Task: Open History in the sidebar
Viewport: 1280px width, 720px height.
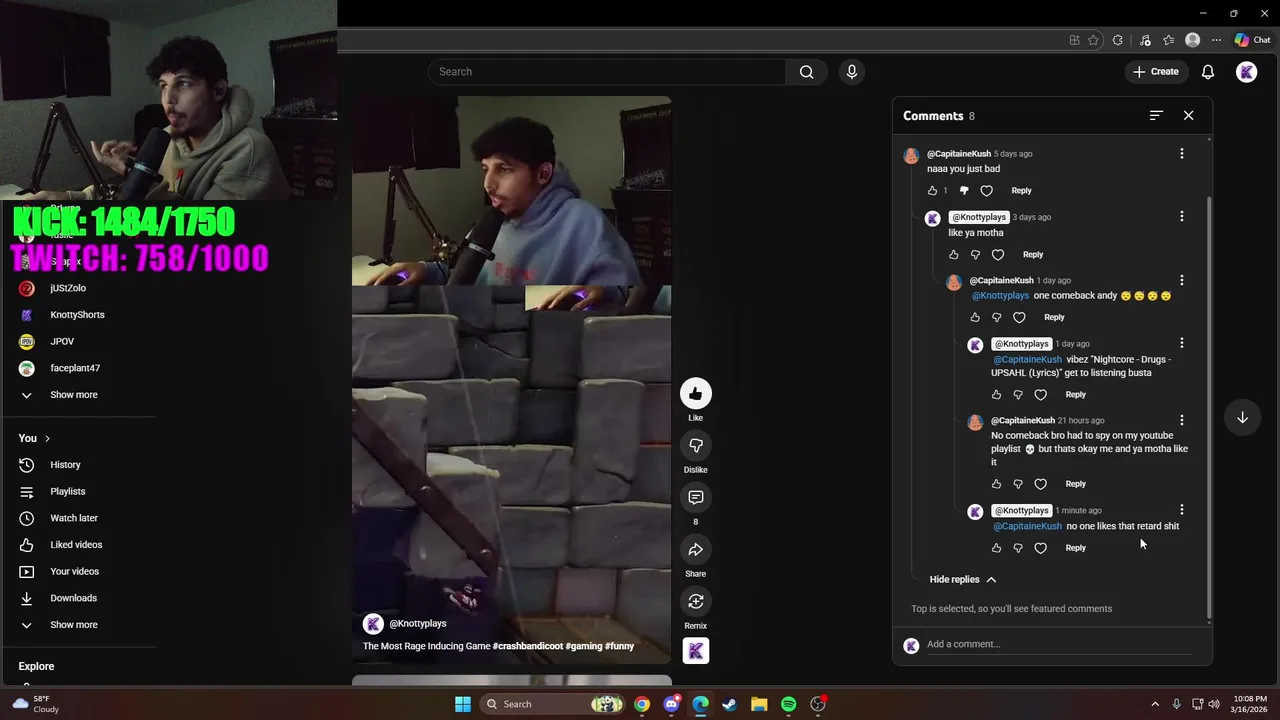Action: [65, 465]
